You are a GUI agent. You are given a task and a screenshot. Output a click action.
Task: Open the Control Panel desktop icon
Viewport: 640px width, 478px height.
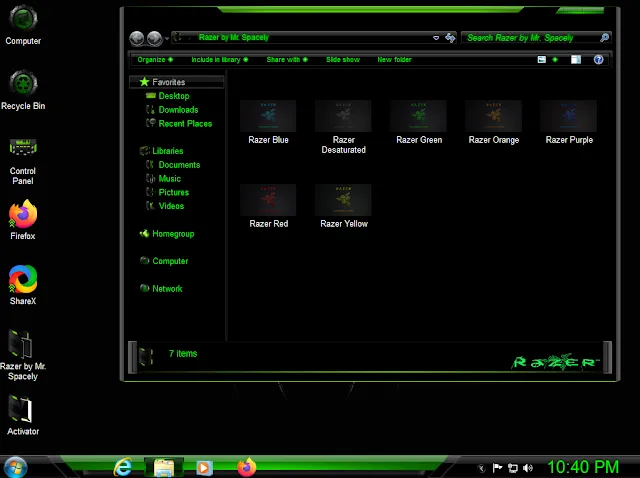(x=23, y=161)
